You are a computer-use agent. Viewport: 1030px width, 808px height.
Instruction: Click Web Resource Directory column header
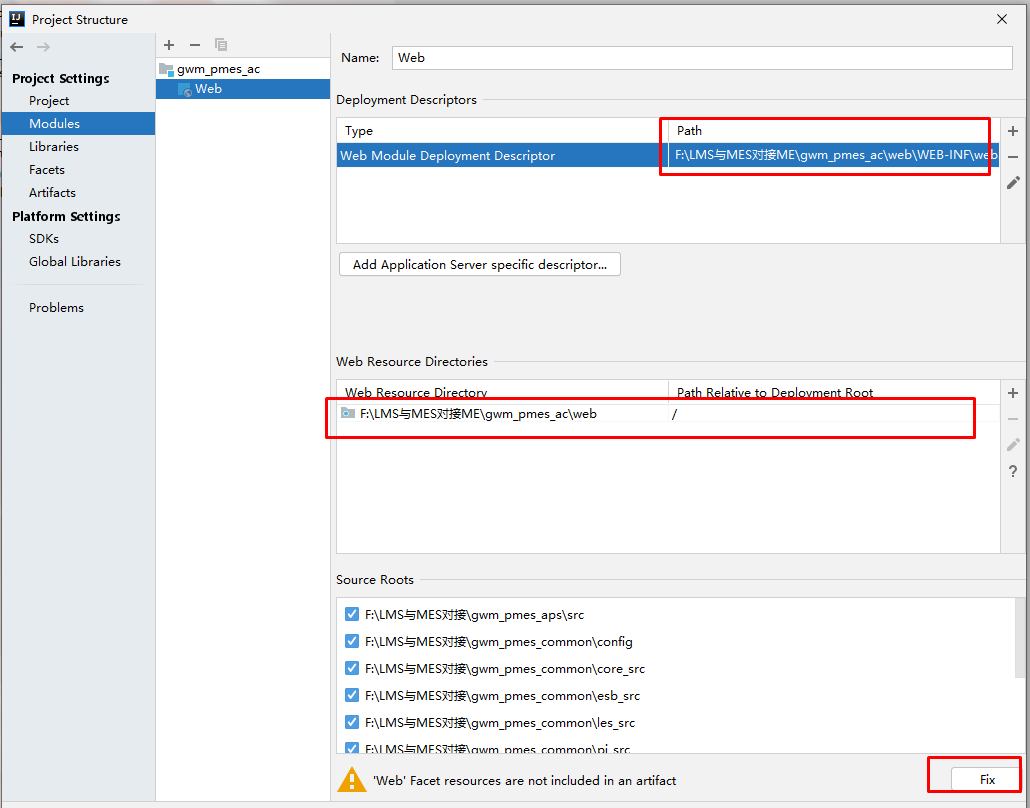pyautogui.click(x=503, y=392)
